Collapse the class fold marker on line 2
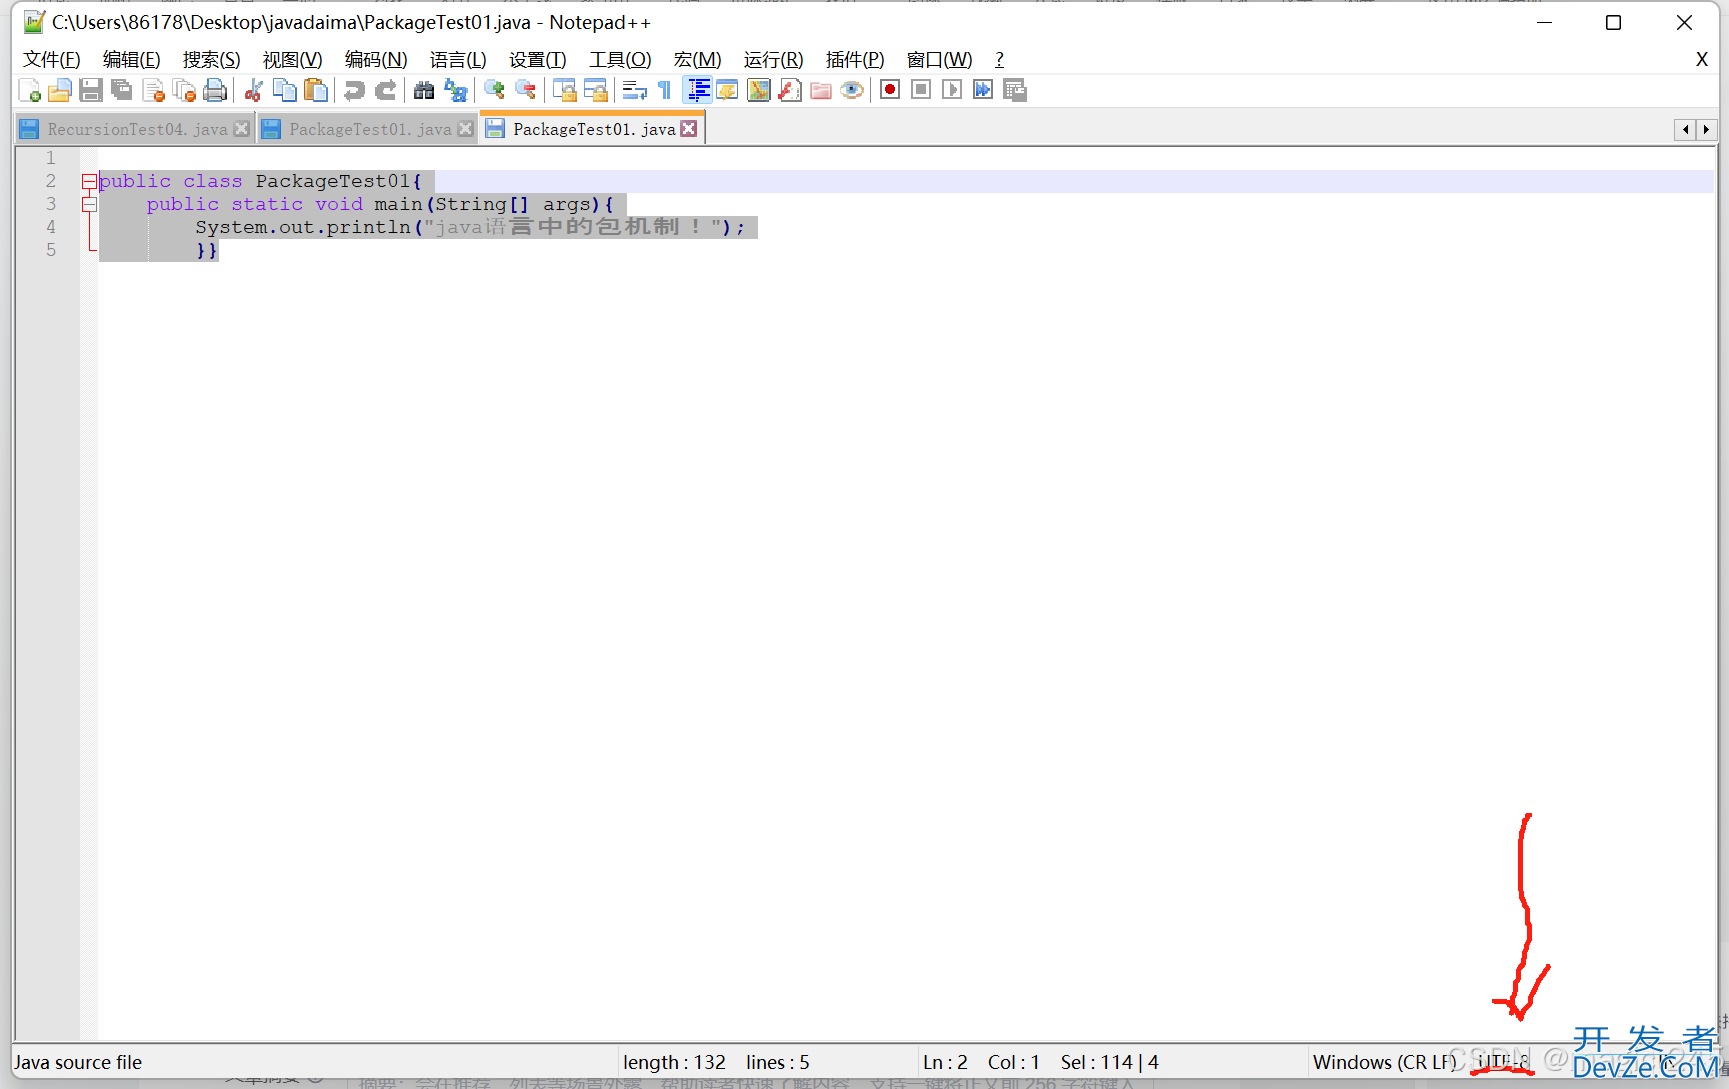 pos(89,181)
